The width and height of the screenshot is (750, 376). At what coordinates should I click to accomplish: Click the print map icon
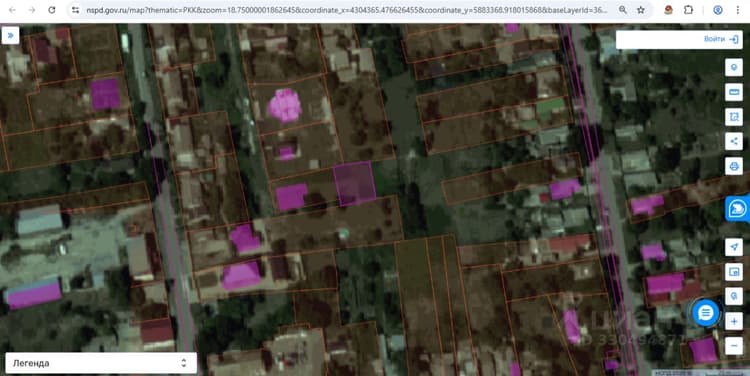click(734, 166)
